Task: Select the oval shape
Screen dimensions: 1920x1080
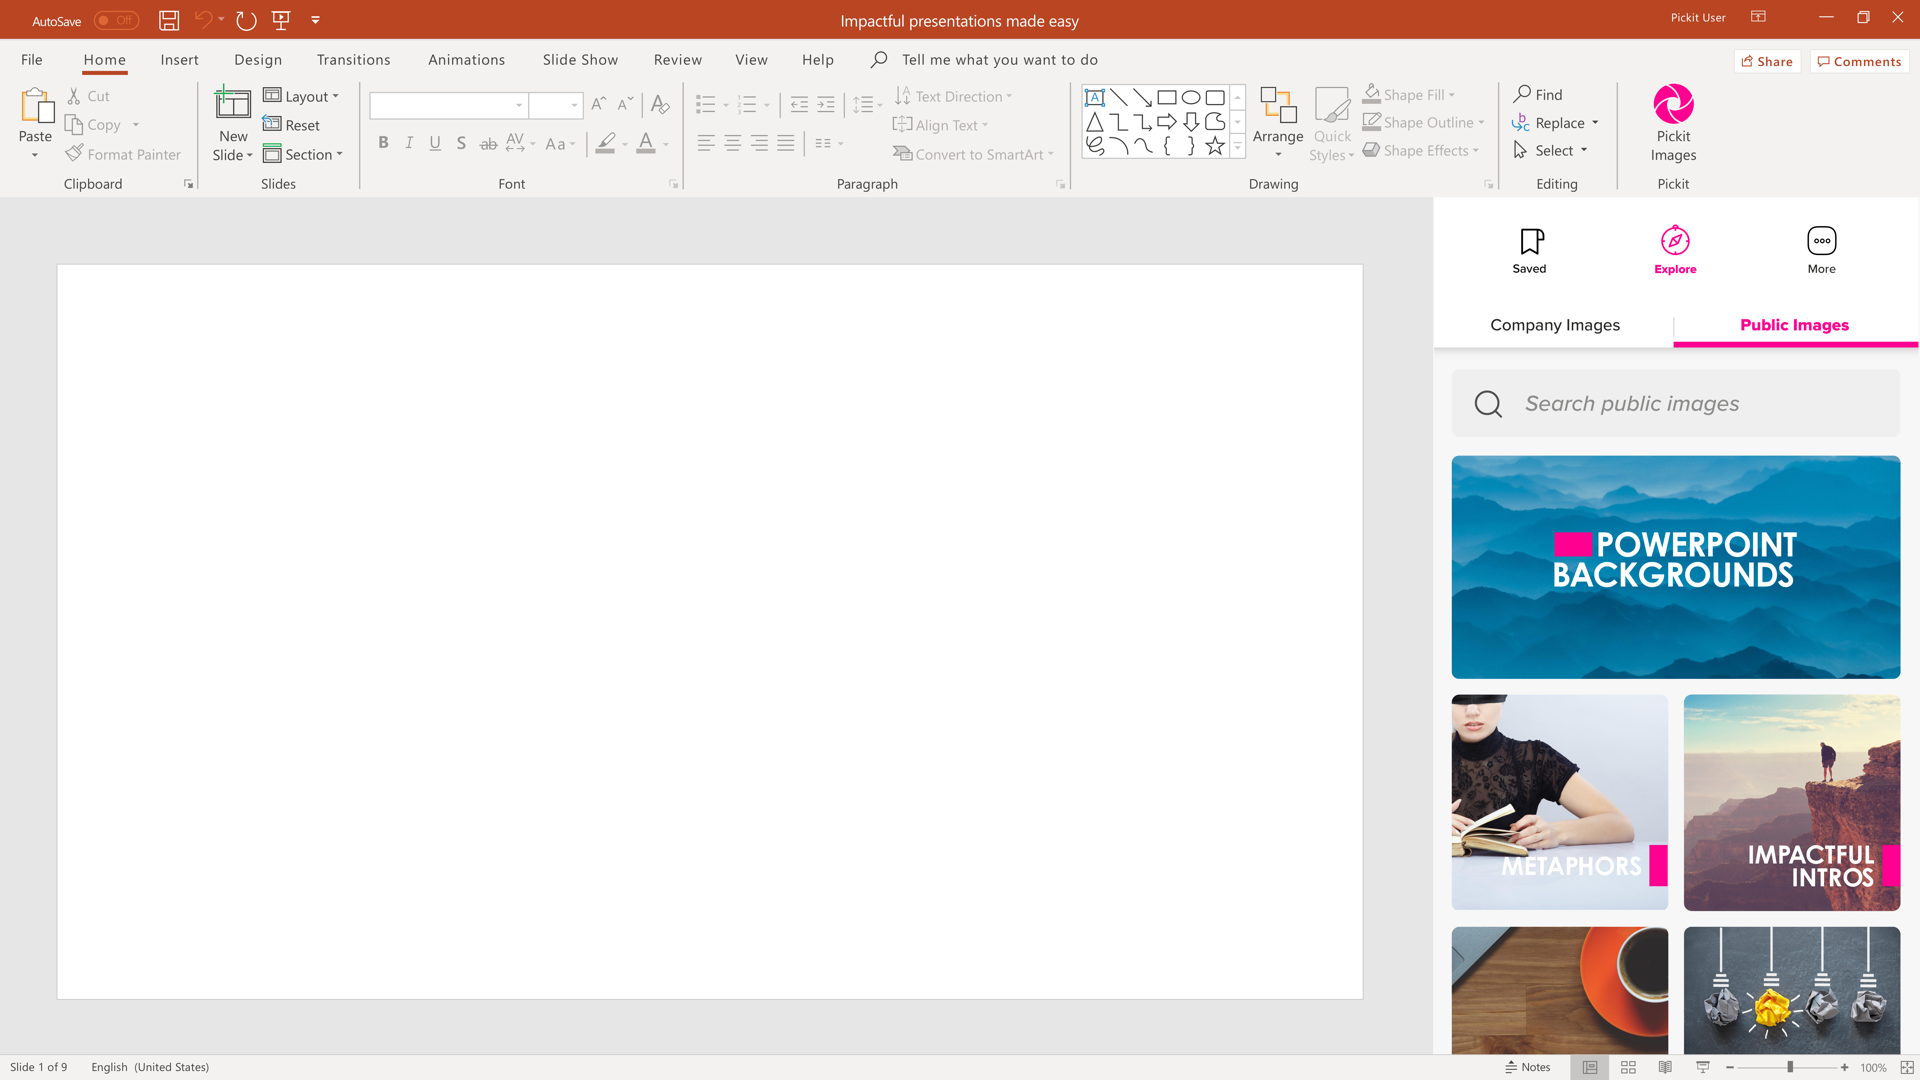Action: pos(1191,97)
